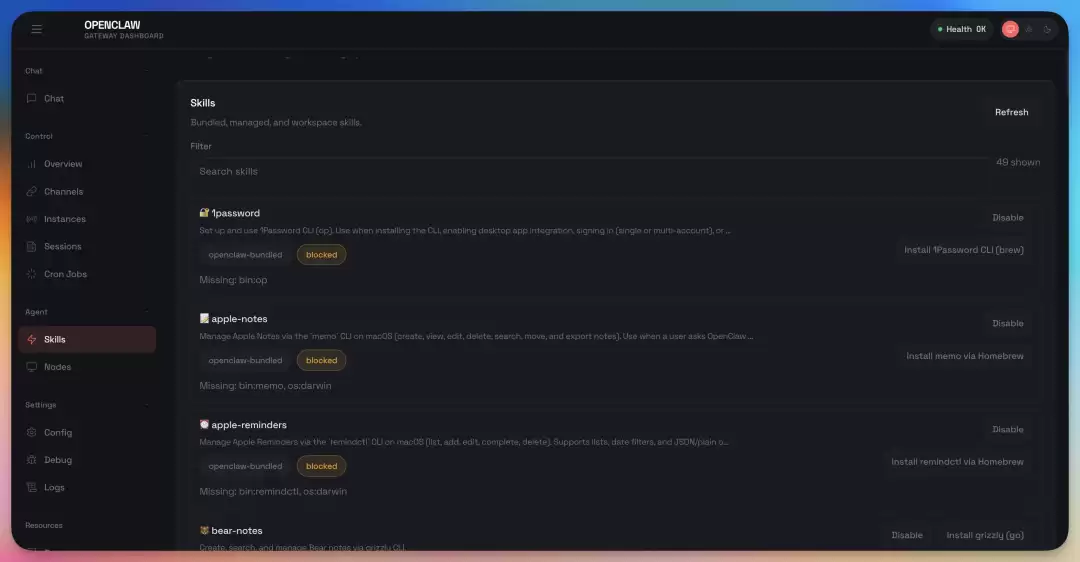Disable the apple-reminders skill
Image resolution: width=1080 pixels, height=562 pixels.
click(1008, 429)
